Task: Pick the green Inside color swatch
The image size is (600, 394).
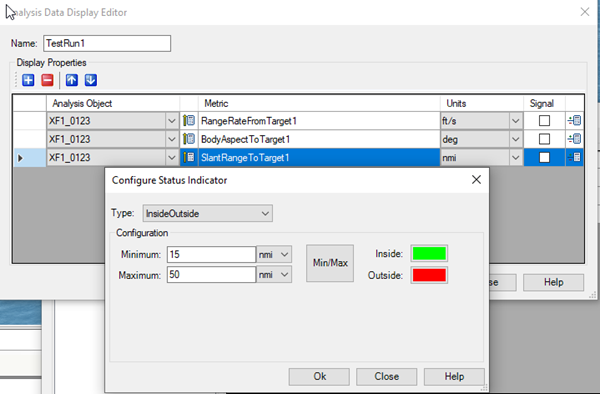Action: tap(429, 253)
